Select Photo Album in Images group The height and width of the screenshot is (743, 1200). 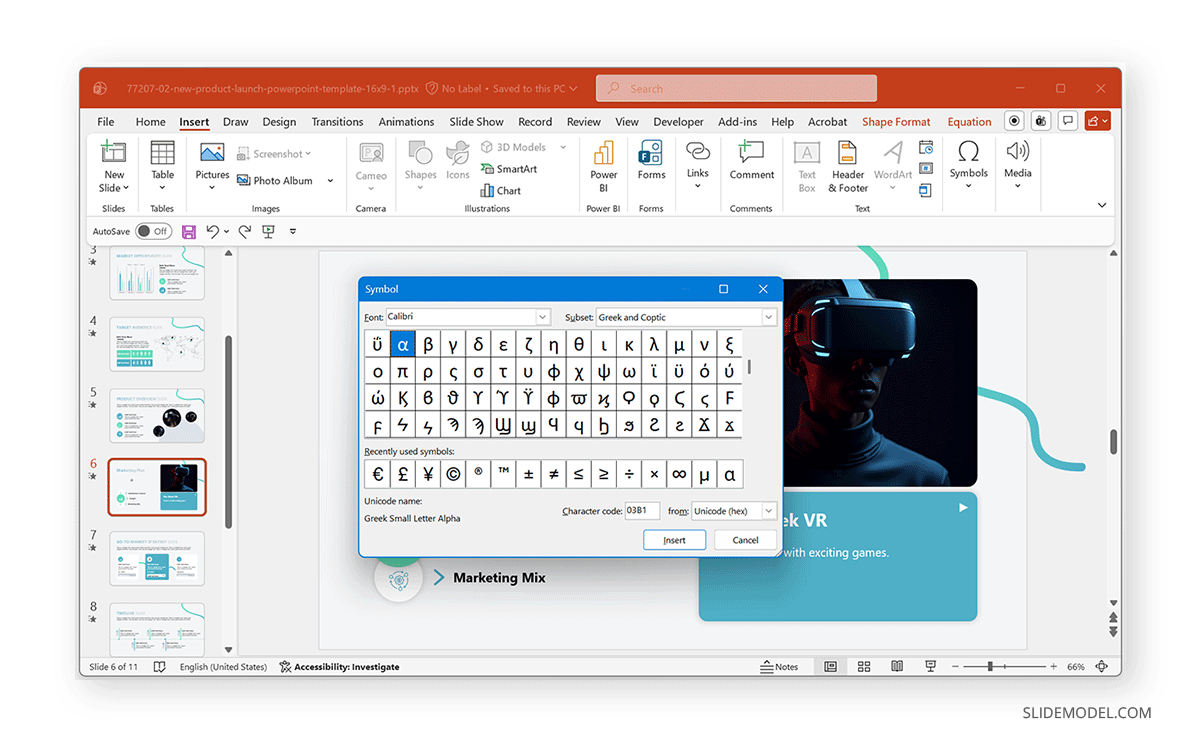pos(275,181)
